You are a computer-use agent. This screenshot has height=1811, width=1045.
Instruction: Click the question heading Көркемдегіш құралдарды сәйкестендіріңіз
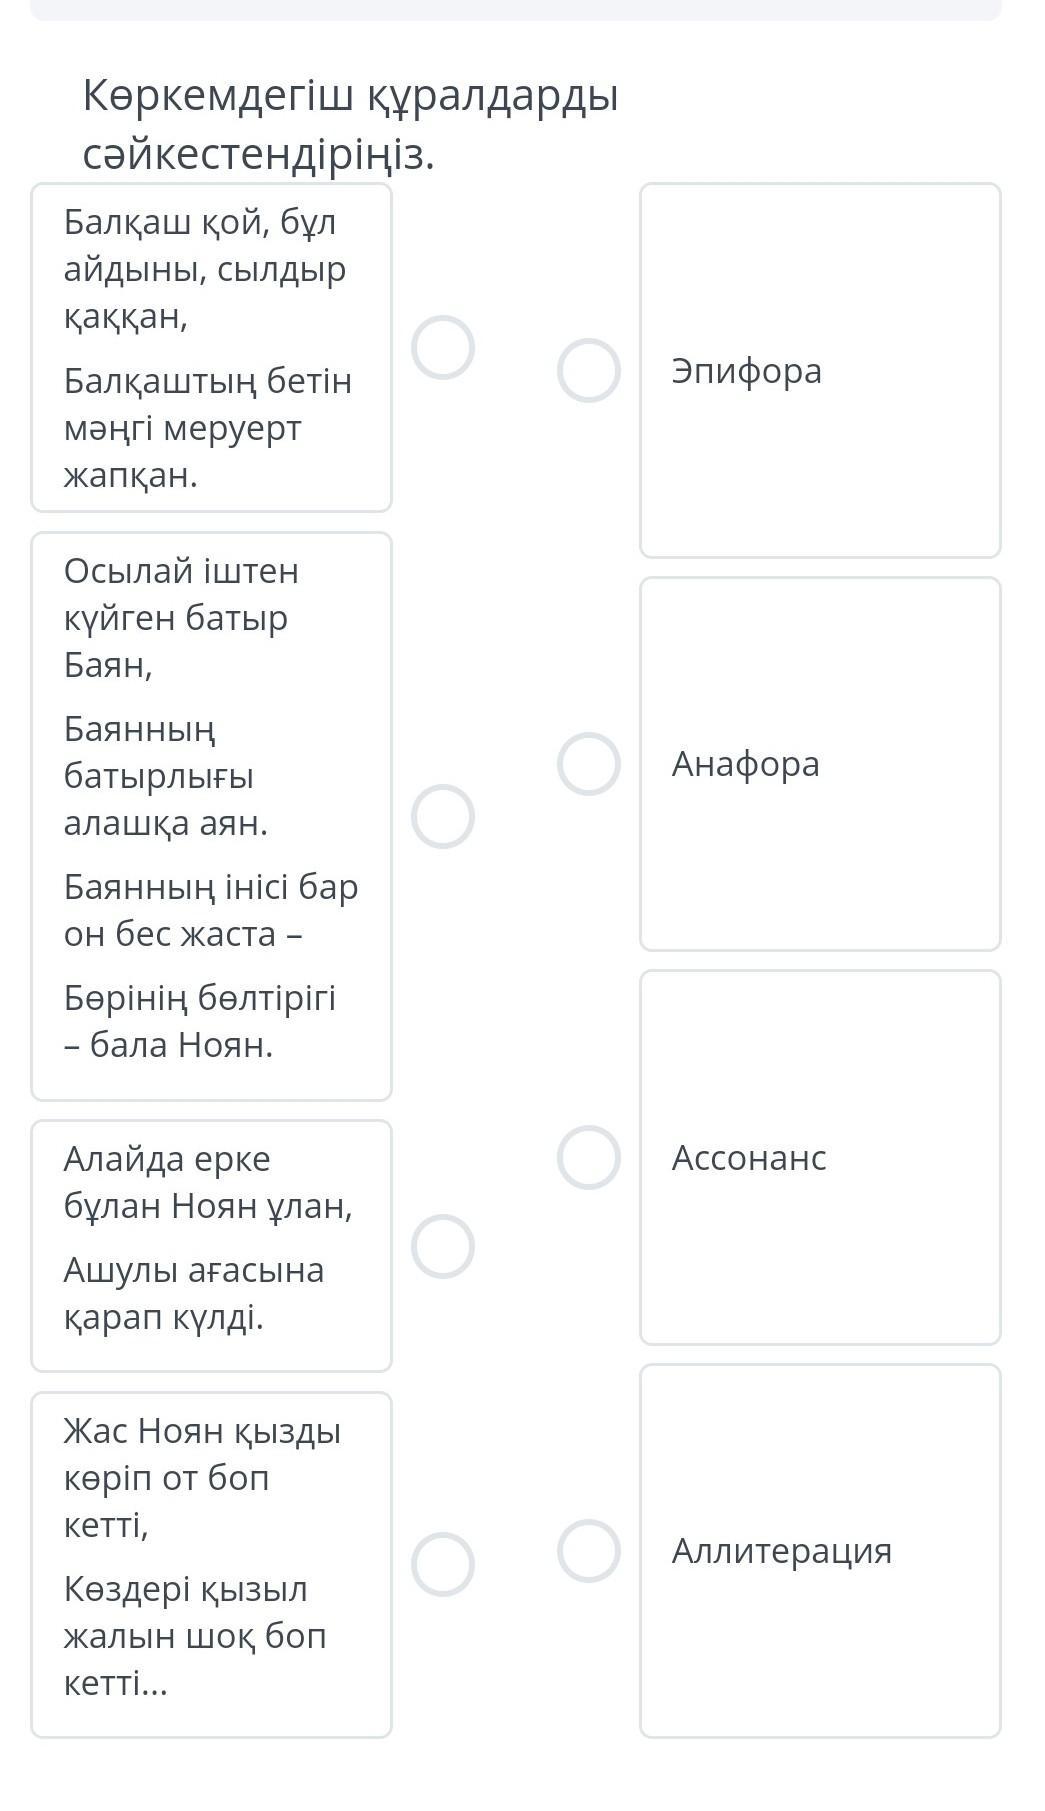(351, 125)
